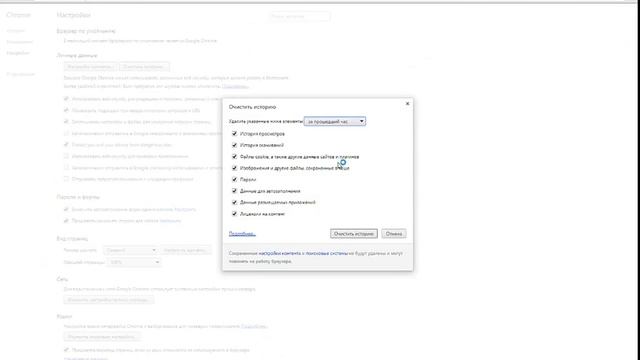640x360 pixels.
Task: Select the Settings item in Chrome sidebar
Action: [x=18, y=53]
